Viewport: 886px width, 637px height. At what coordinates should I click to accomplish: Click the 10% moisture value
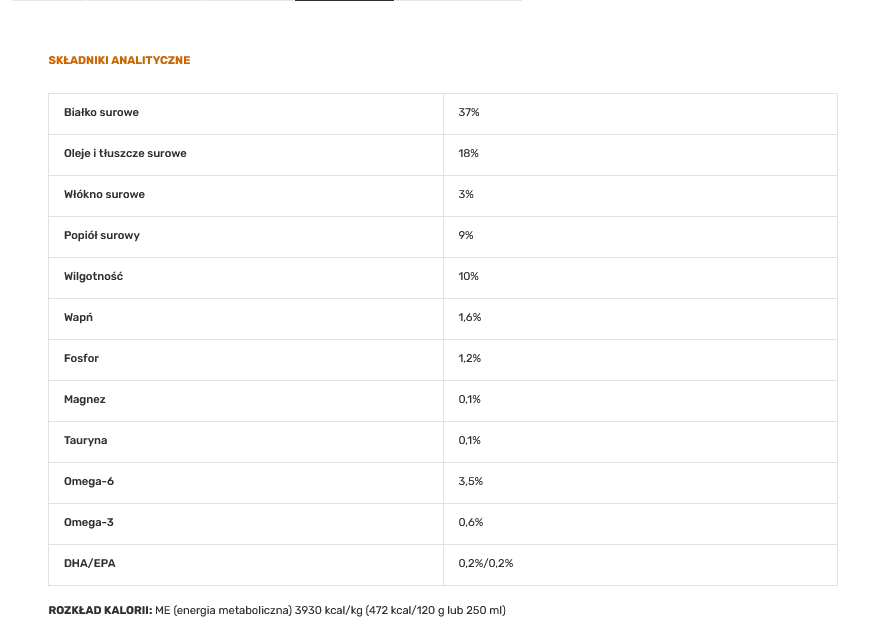click(469, 277)
